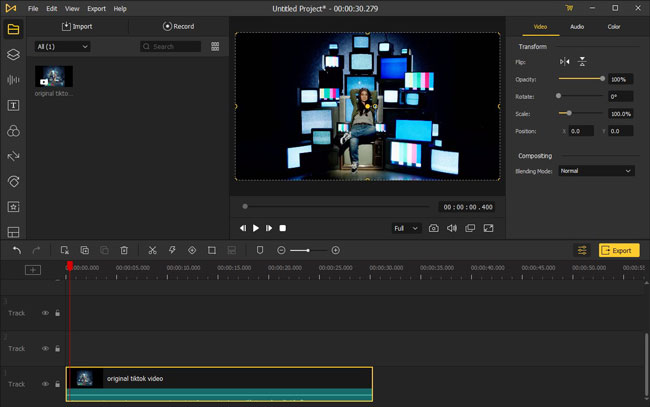Select the Video properties tab
Image resolution: width=650 pixels, height=407 pixels.
[540, 27]
